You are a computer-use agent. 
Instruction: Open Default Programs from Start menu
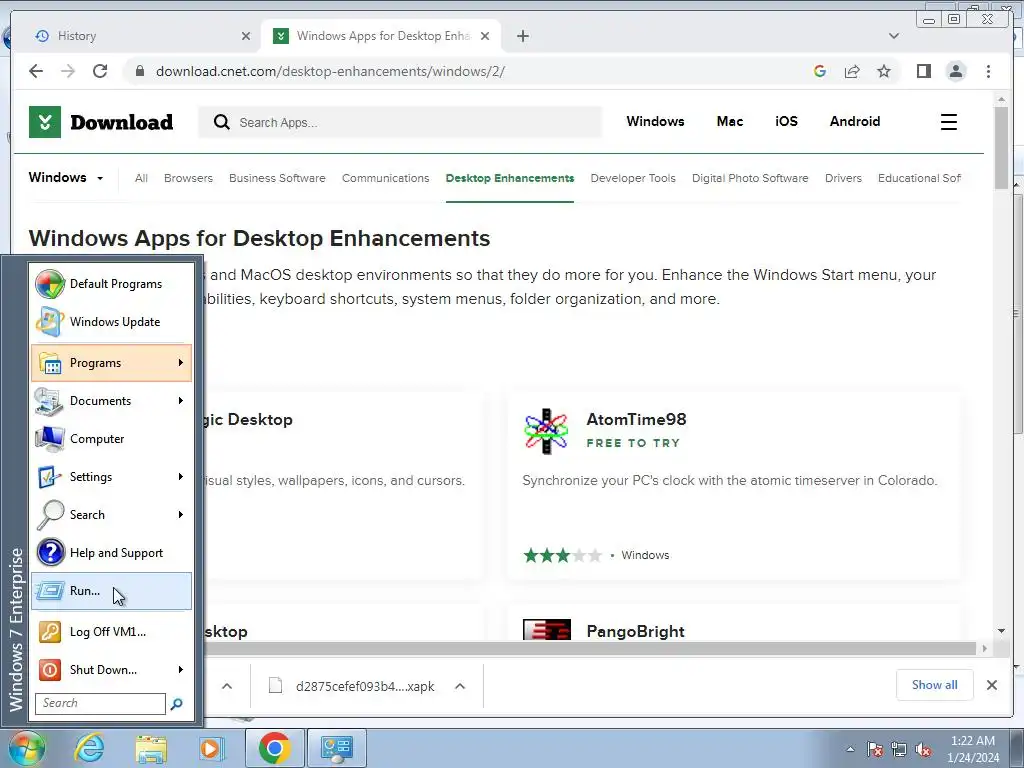coord(112,284)
